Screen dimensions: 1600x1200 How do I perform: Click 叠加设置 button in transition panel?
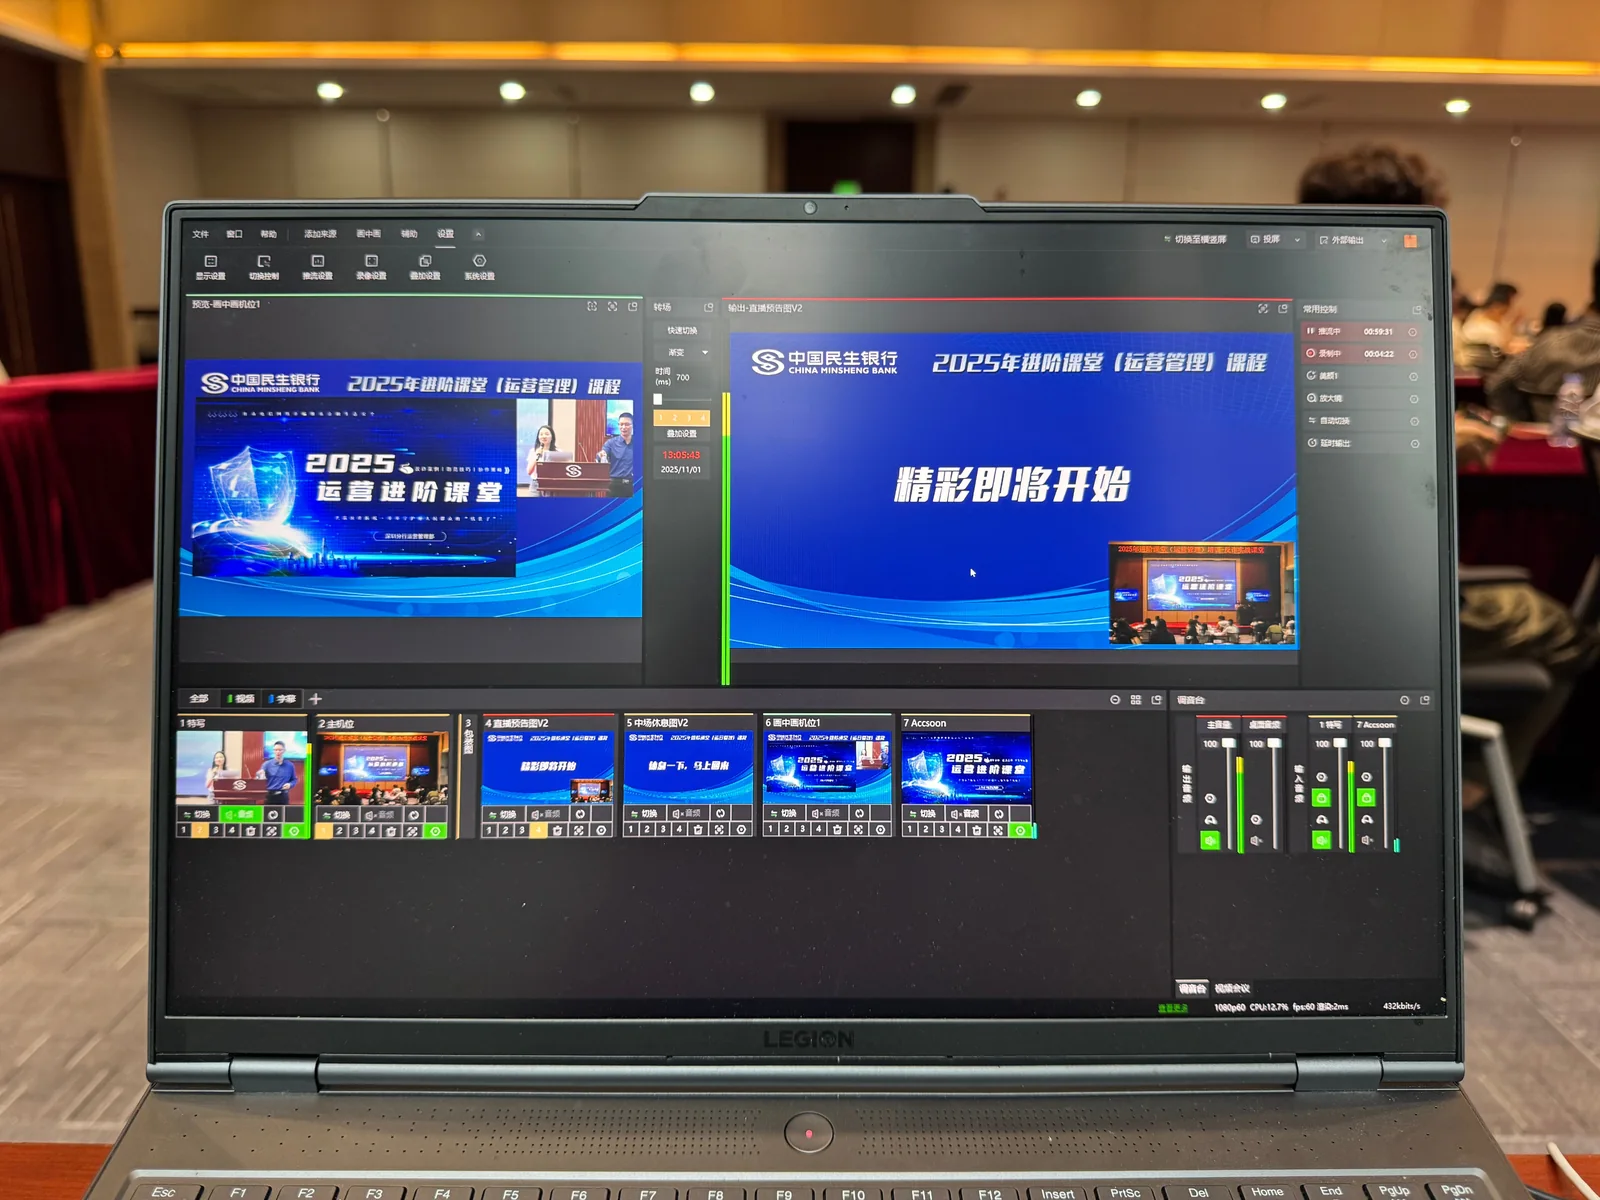click(x=682, y=434)
